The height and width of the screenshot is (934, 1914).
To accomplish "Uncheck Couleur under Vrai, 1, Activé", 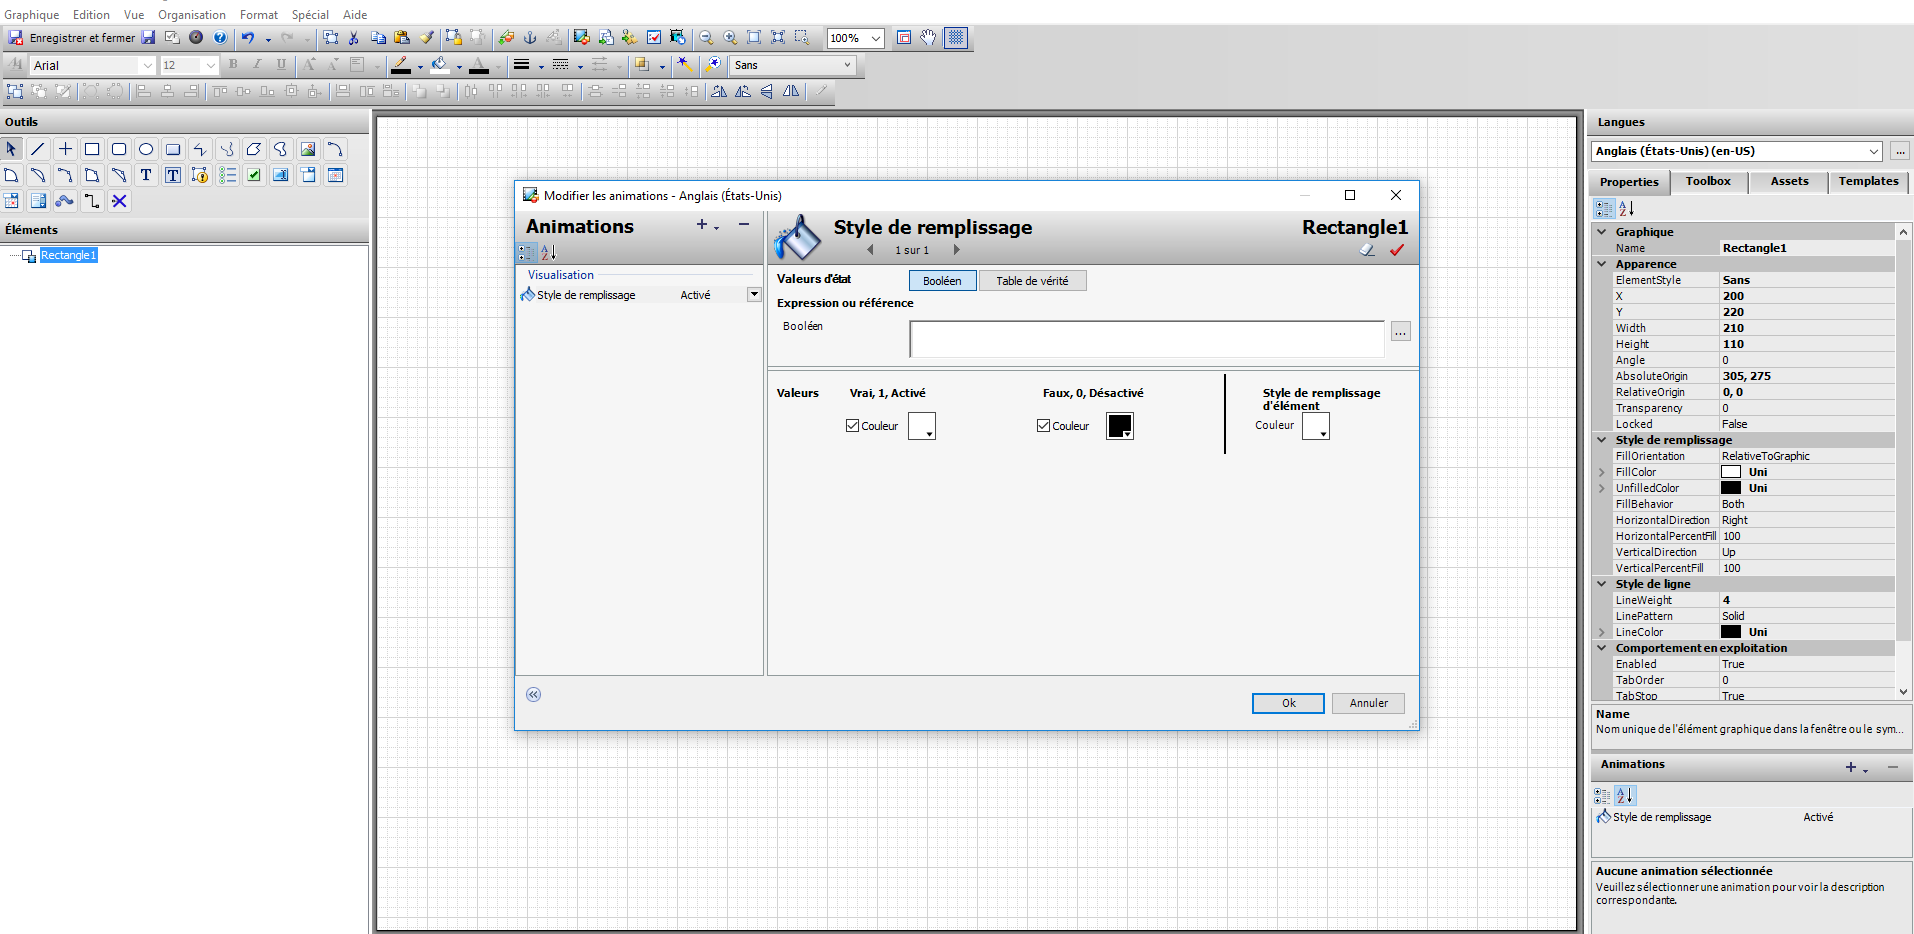I will pyautogui.click(x=853, y=426).
